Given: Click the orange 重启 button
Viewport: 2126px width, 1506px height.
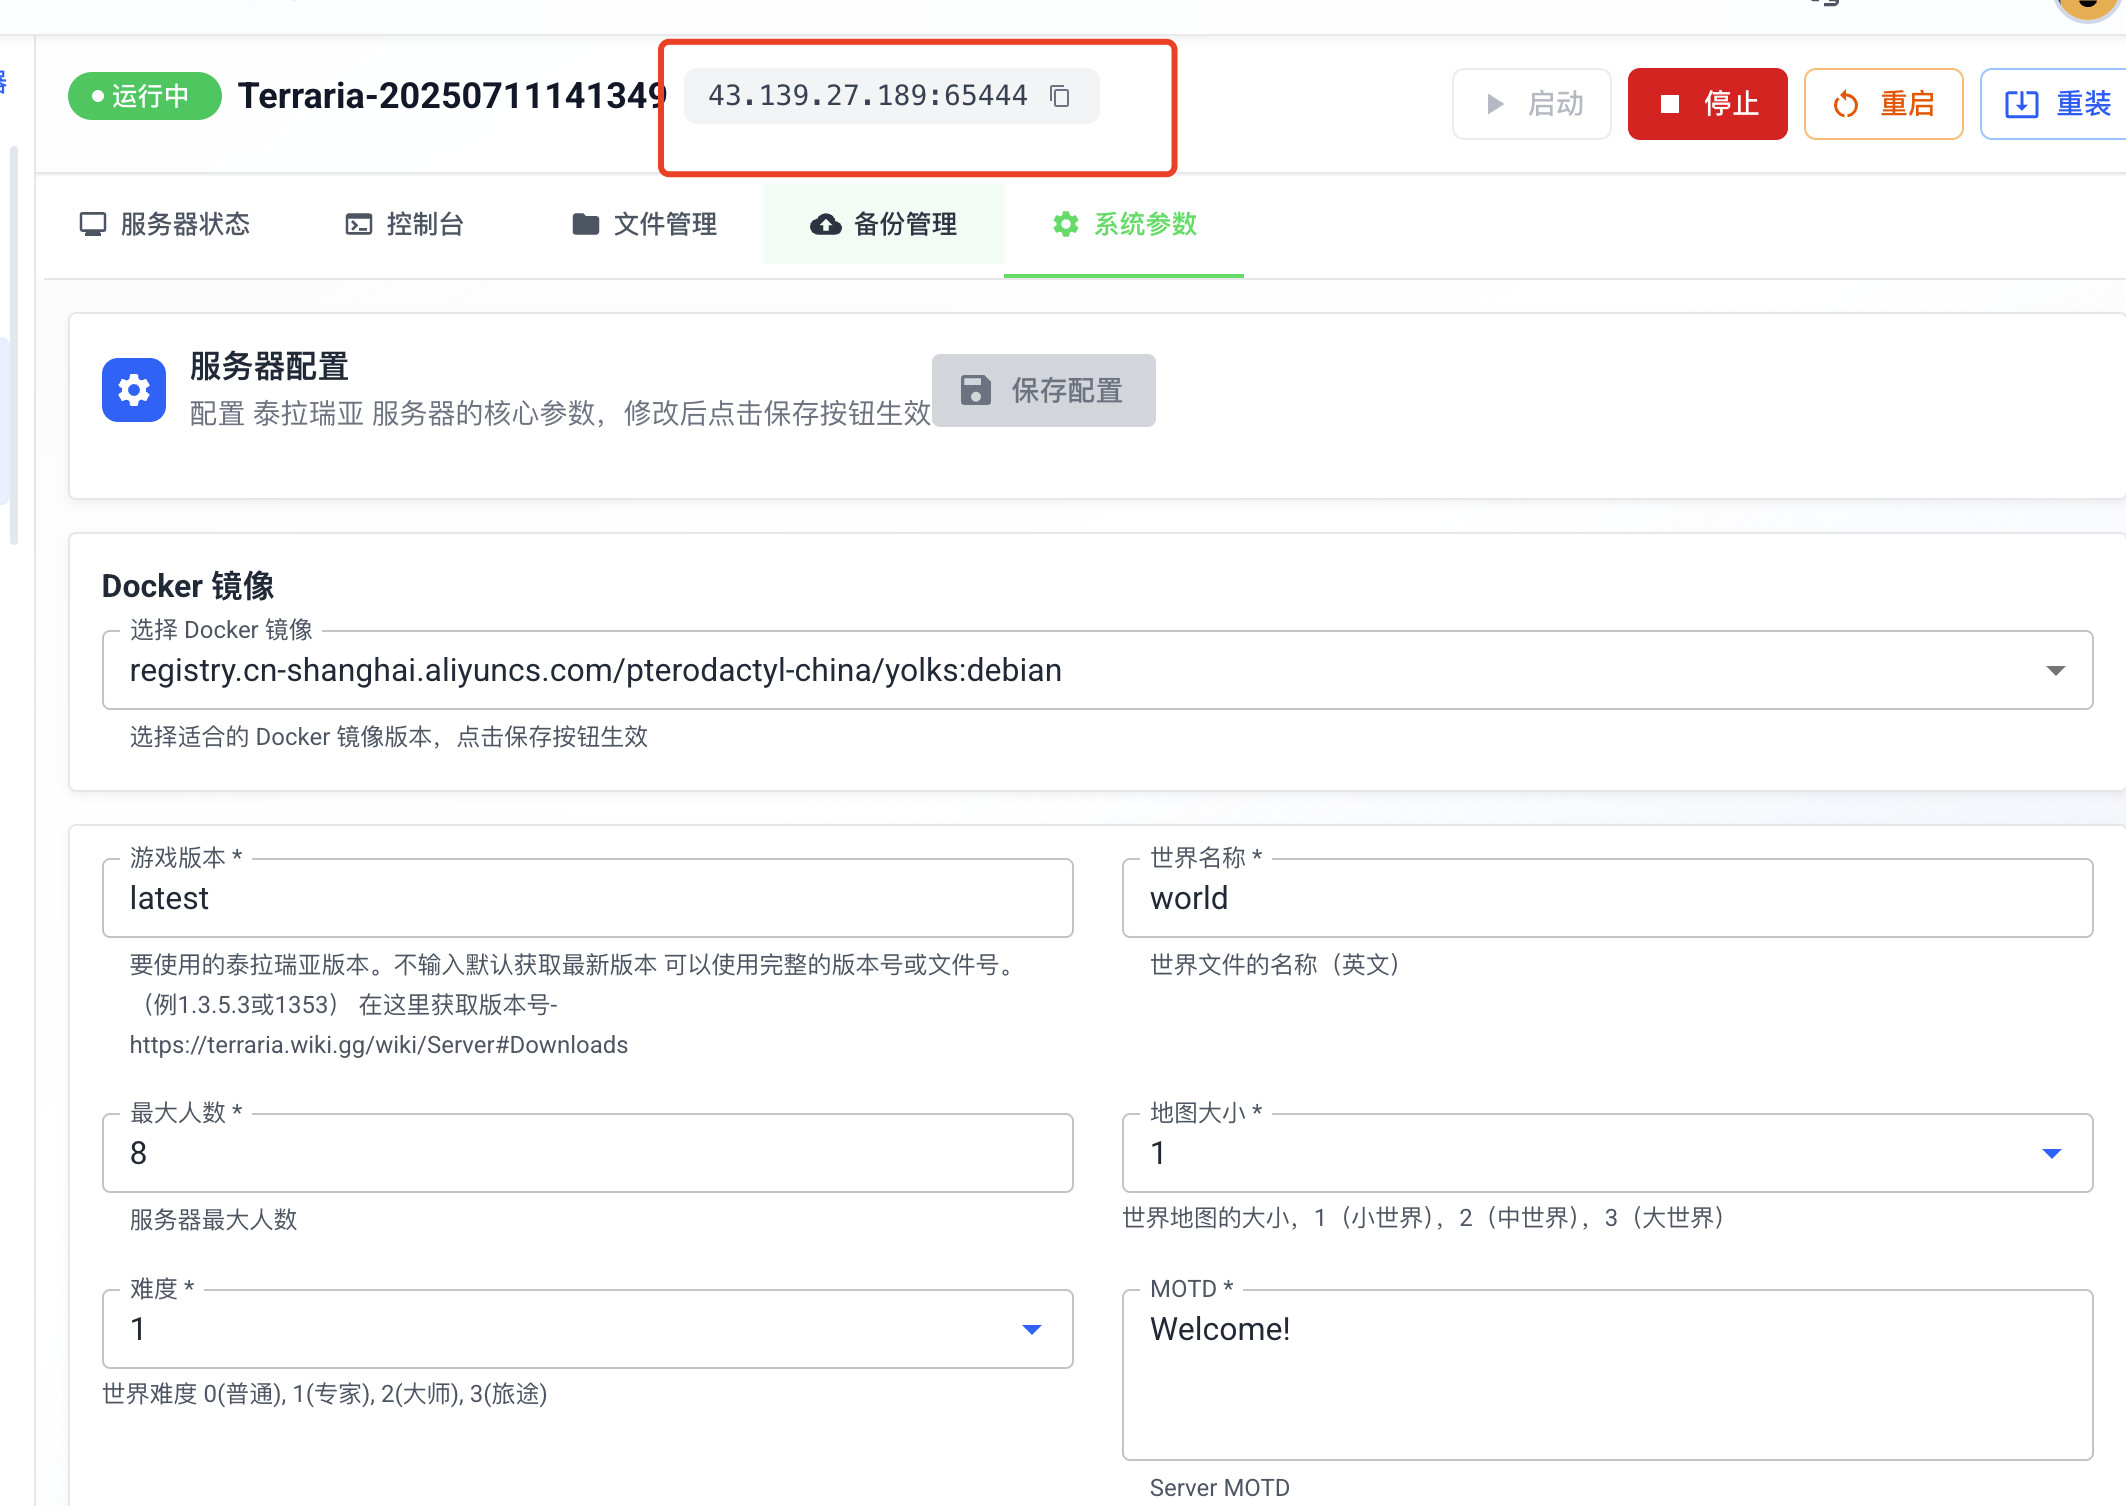Looking at the screenshot, I should [1883, 104].
